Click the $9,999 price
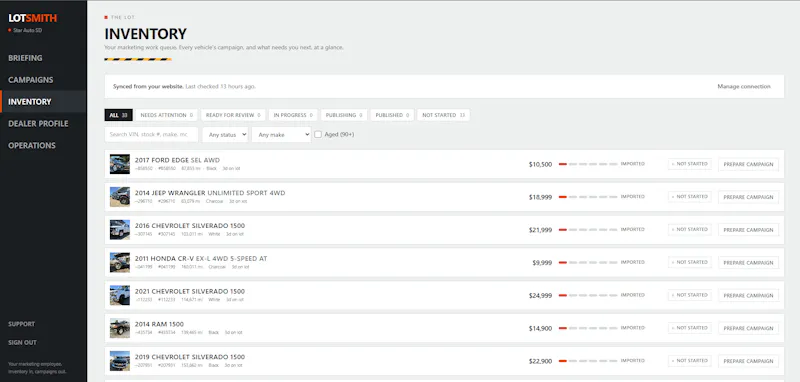Screen dimensions: 800x382 pos(542,263)
